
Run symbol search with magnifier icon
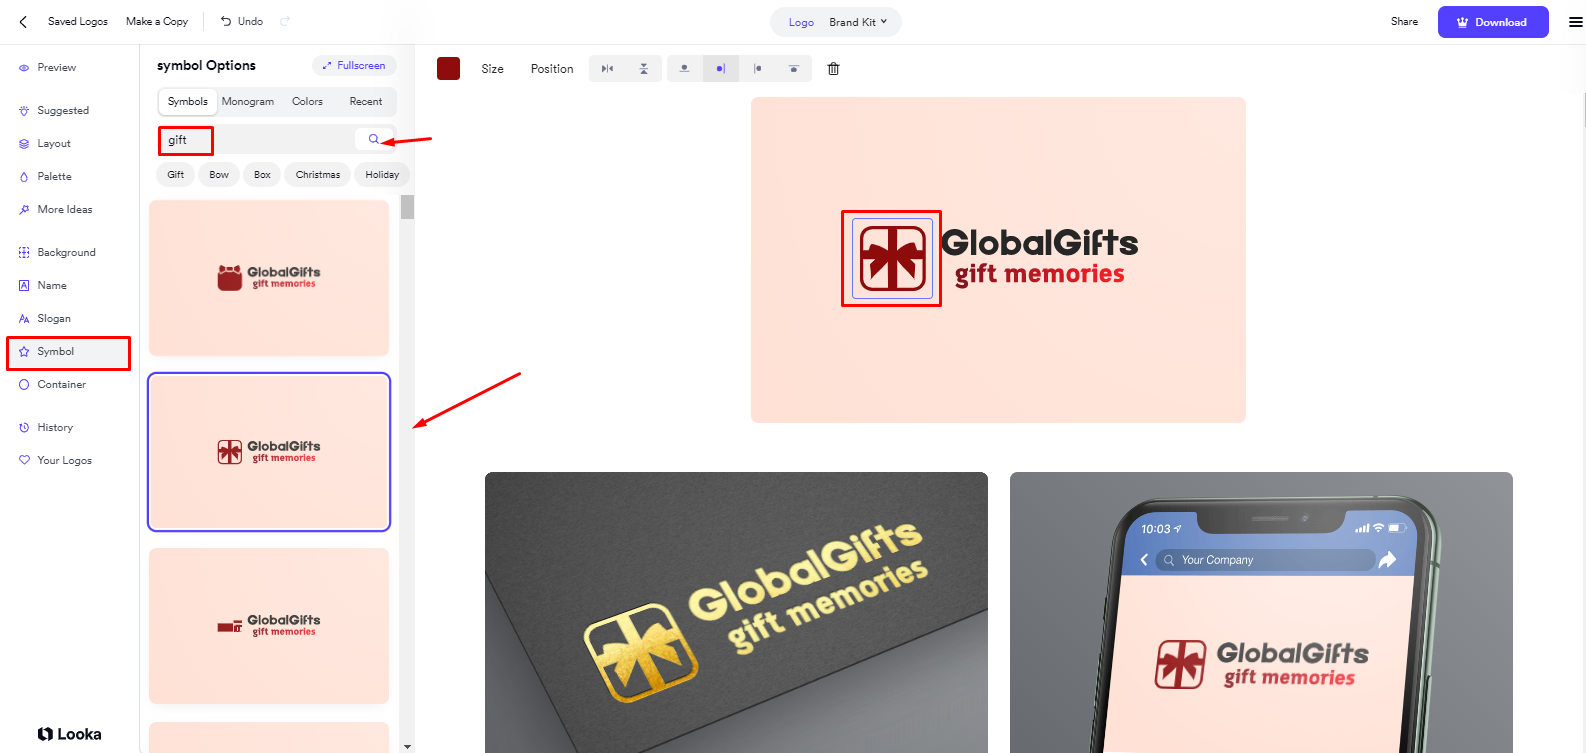(x=374, y=140)
